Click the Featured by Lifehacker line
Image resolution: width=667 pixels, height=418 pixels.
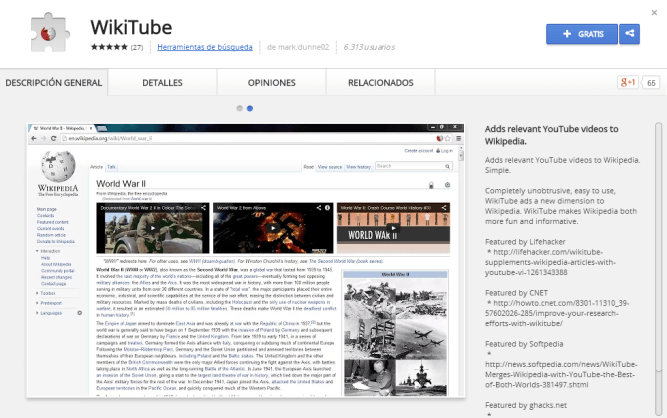click(525, 242)
